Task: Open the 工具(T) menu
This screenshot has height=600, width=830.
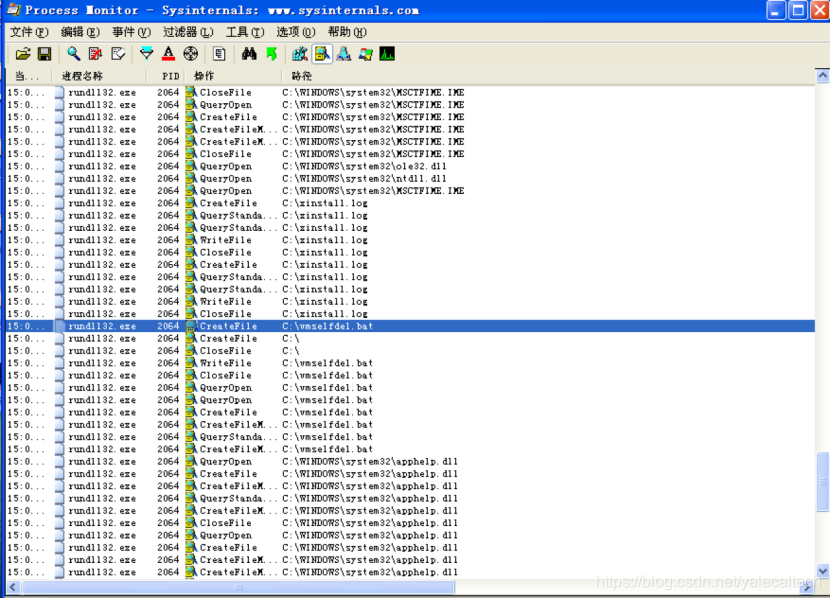Action: 245,32
